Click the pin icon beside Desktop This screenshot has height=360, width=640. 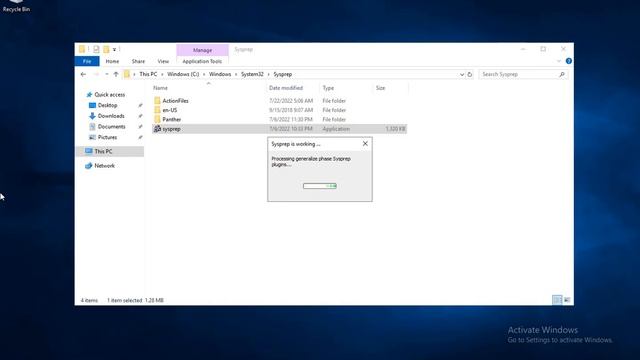pos(140,105)
